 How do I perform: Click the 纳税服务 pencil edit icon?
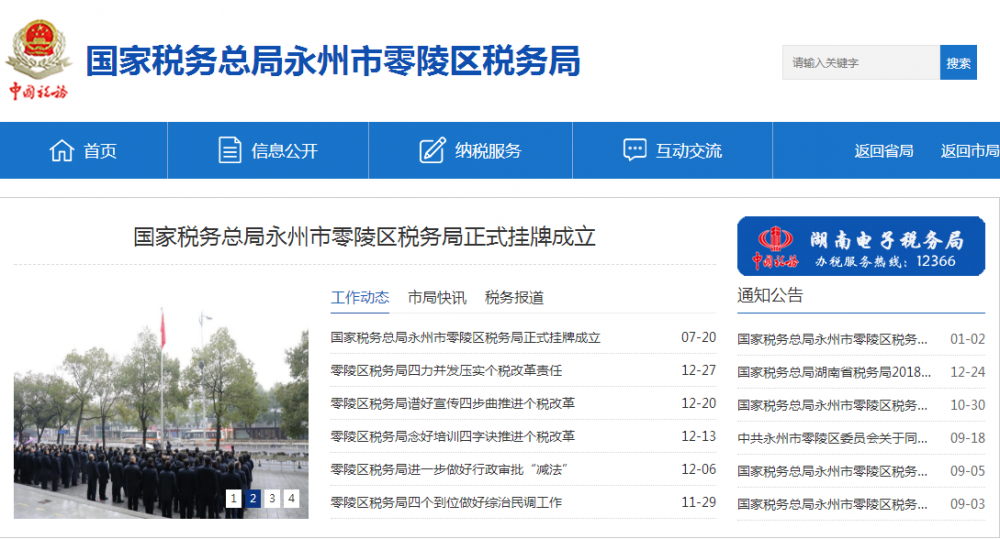click(x=432, y=151)
